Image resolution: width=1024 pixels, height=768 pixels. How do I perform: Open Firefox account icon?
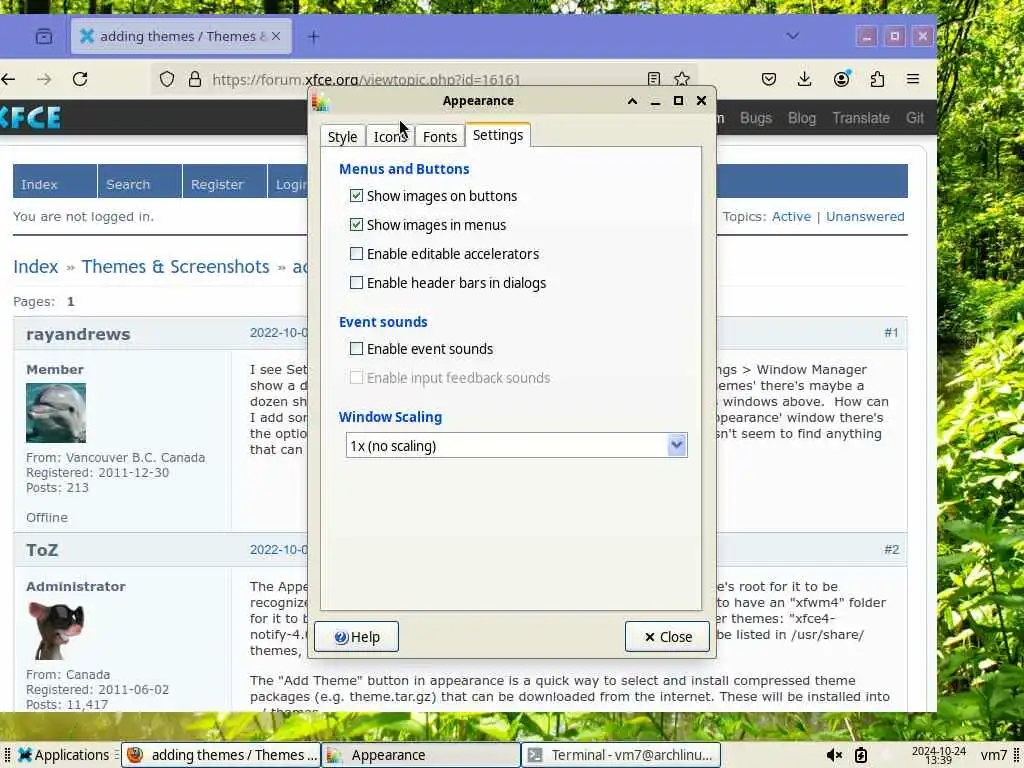[x=842, y=78]
